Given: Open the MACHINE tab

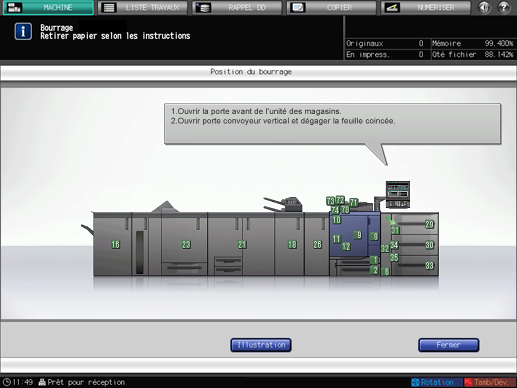Looking at the screenshot, I should [x=48, y=7].
